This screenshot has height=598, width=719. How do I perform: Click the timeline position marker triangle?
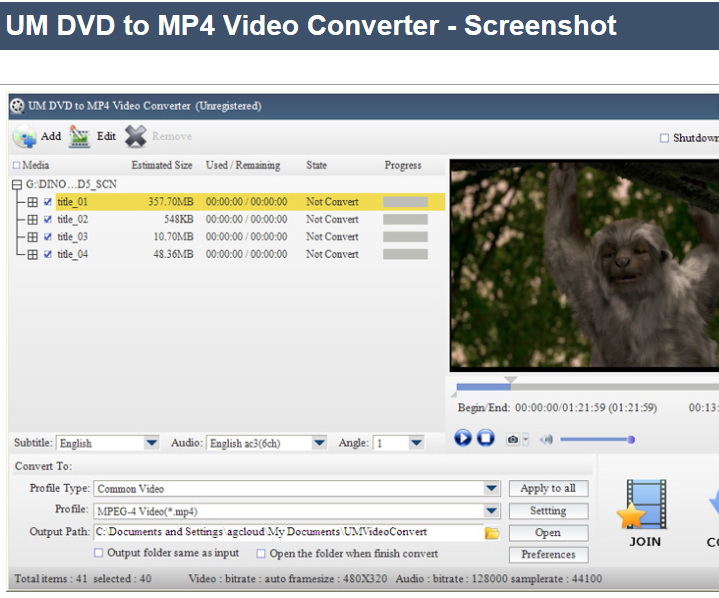[x=510, y=380]
